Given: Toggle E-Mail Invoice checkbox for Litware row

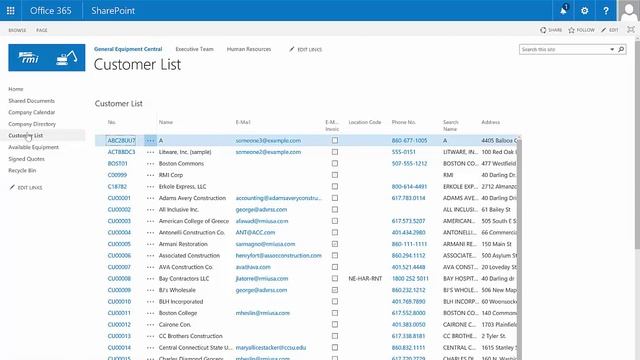Looking at the screenshot, I should pyautogui.click(x=335, y=152).
